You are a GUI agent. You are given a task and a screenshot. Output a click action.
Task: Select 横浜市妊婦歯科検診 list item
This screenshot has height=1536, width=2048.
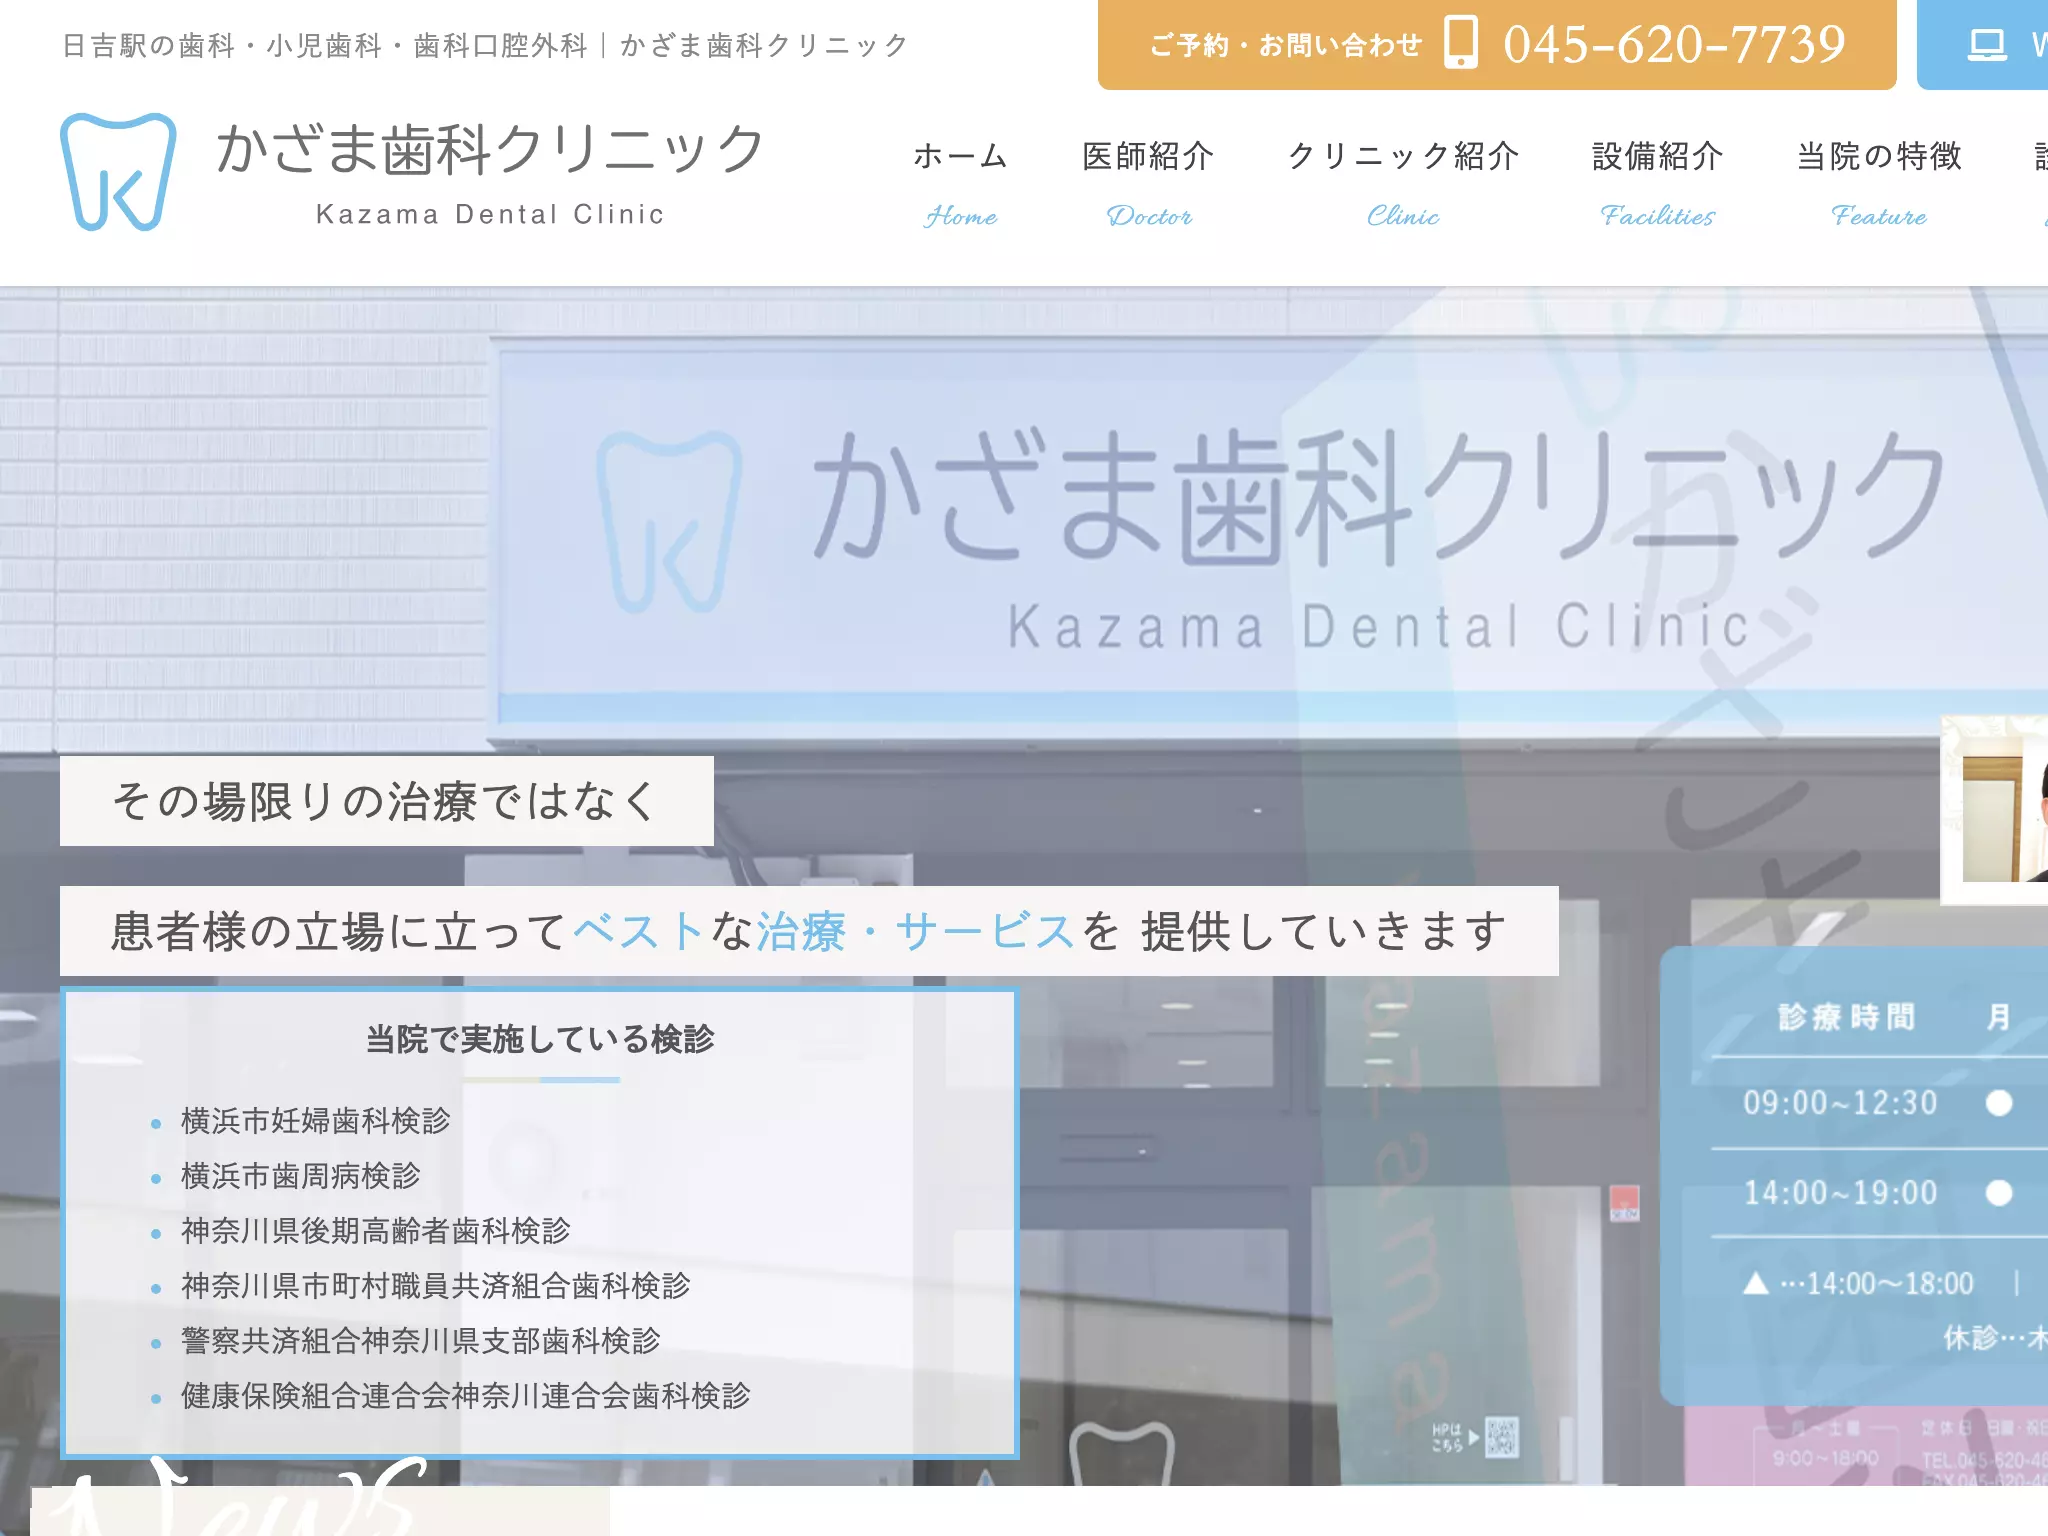[315, 1121]
